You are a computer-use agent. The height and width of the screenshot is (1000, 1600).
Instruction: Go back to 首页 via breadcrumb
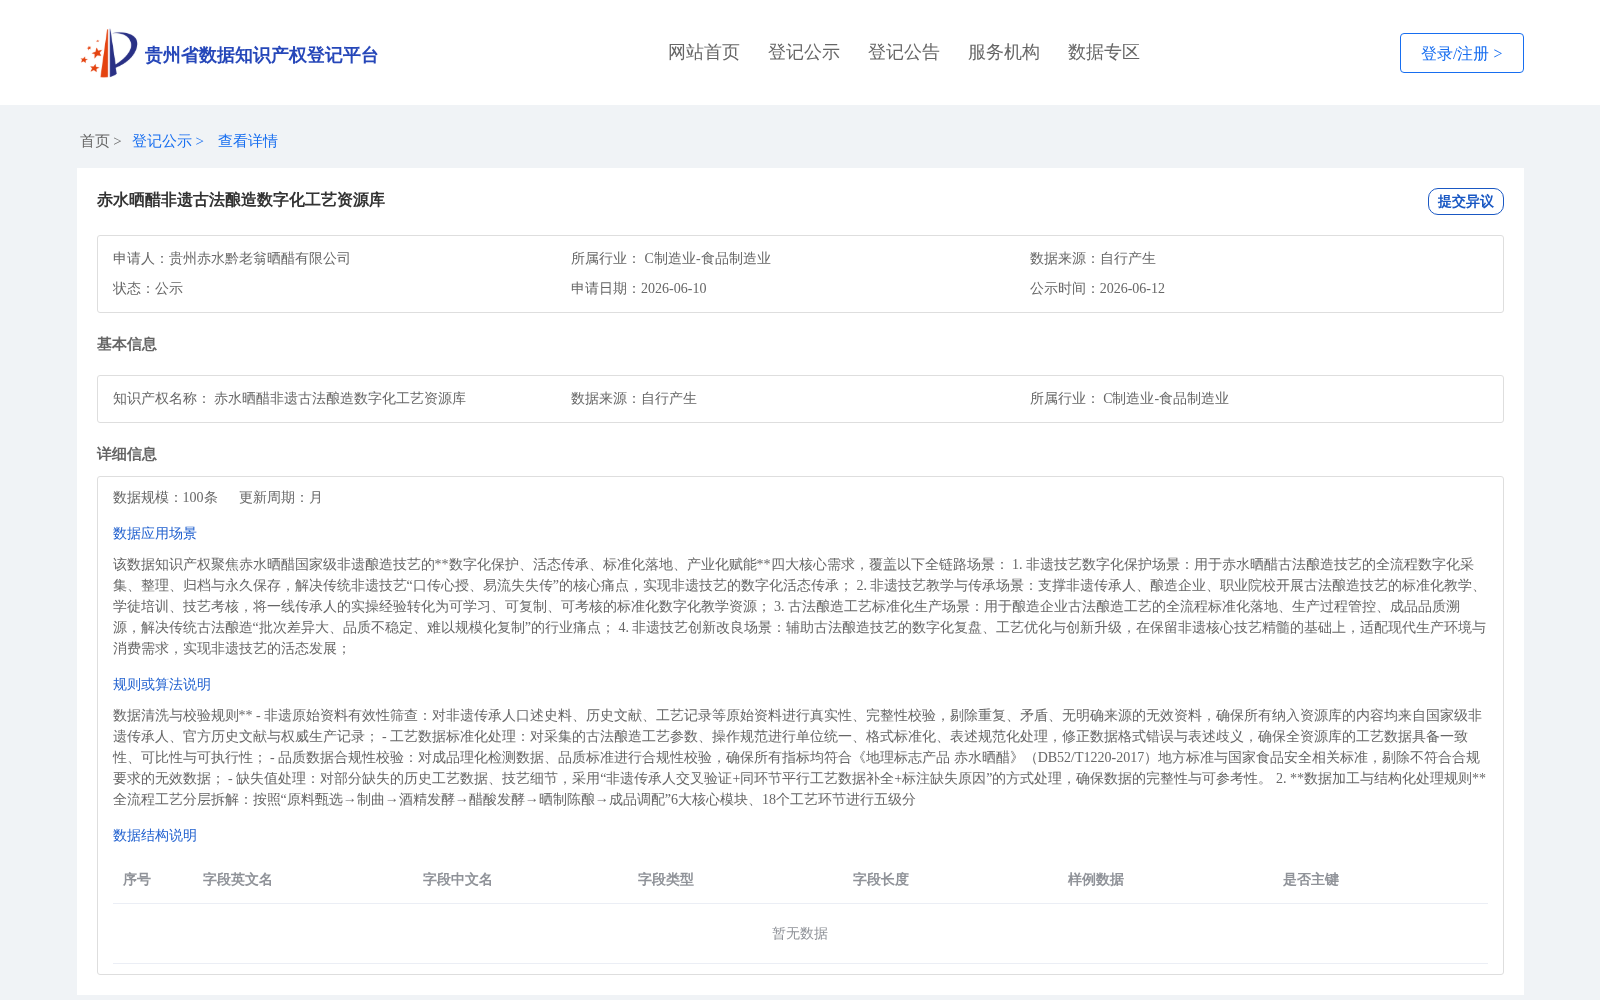[95, 141]
